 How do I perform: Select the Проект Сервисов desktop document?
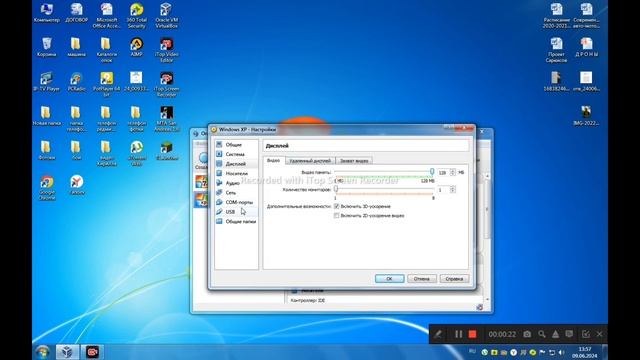[556, 50]
